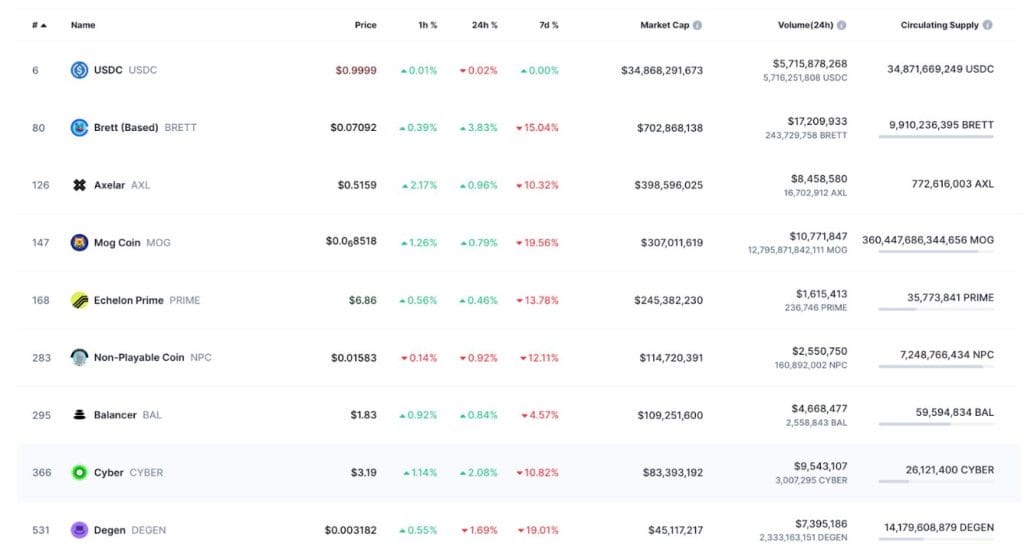This screenshot has height=560, width=1024.
Task: Click the PRIME ticker symbol next to Echelon Prime
Action: (x=185, y=300)
